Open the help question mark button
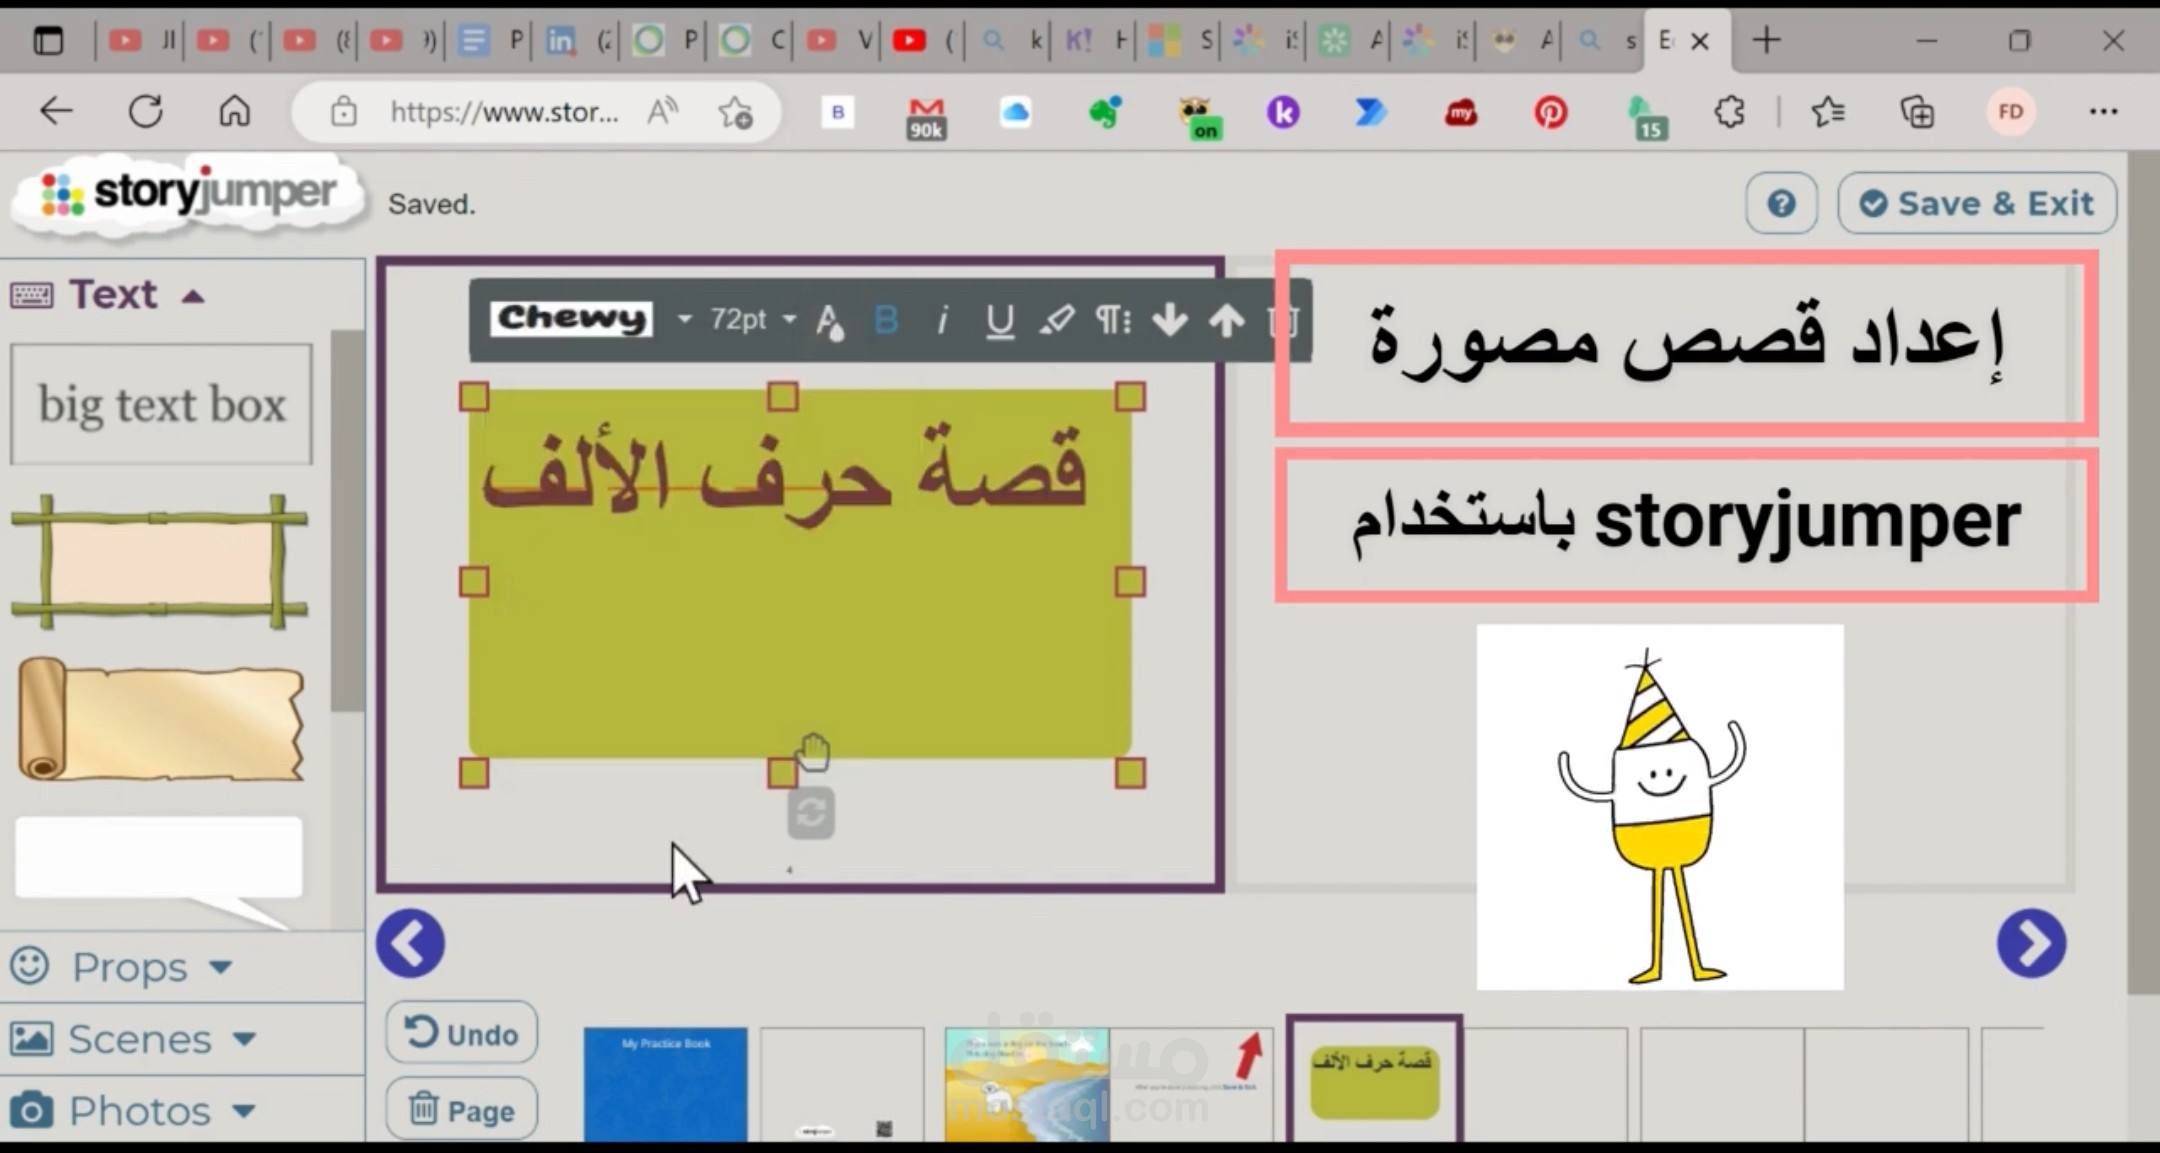The width and height of the screenshot is (2160, 1153). coord(1781,203)
